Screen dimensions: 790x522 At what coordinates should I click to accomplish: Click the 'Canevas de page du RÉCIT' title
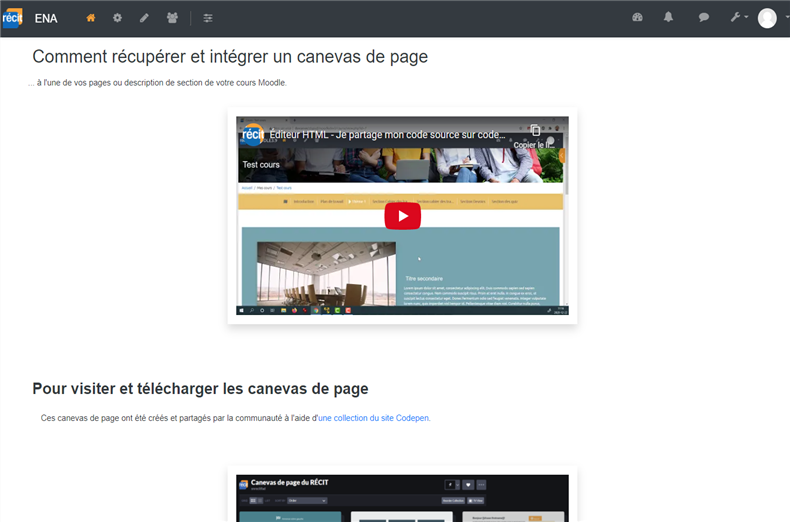point(289,483)
